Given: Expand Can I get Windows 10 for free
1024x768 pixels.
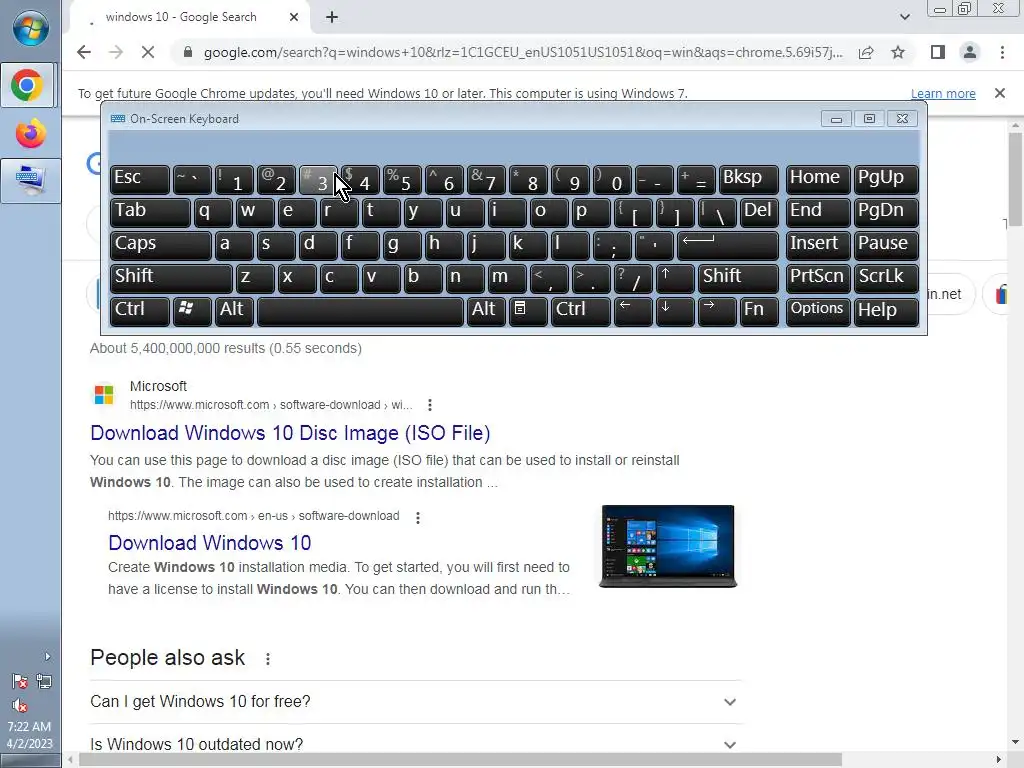Looking at the screenshot, I should [415, 701].
